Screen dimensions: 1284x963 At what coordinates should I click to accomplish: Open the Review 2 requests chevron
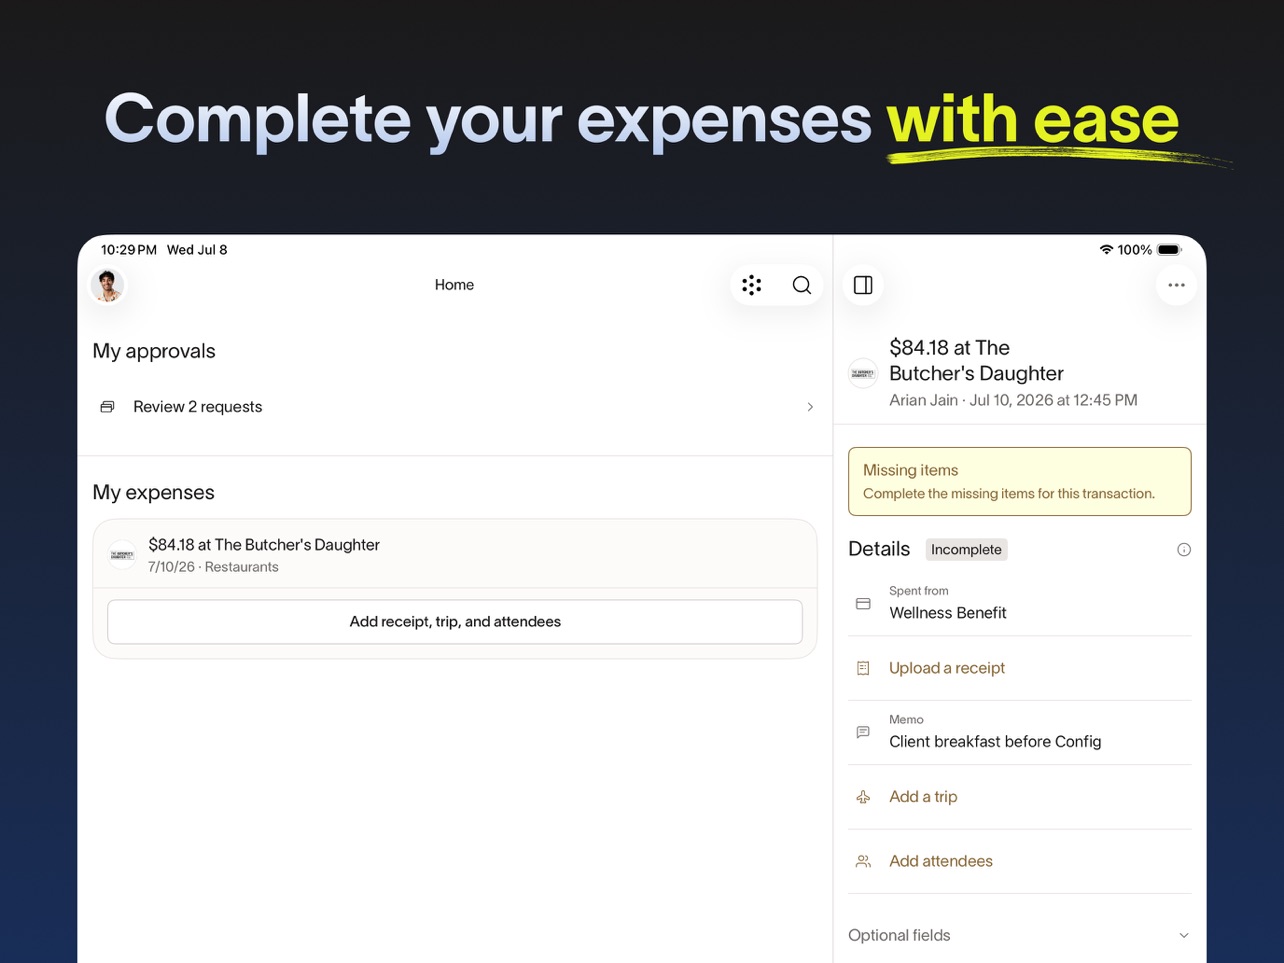[810, 407]
